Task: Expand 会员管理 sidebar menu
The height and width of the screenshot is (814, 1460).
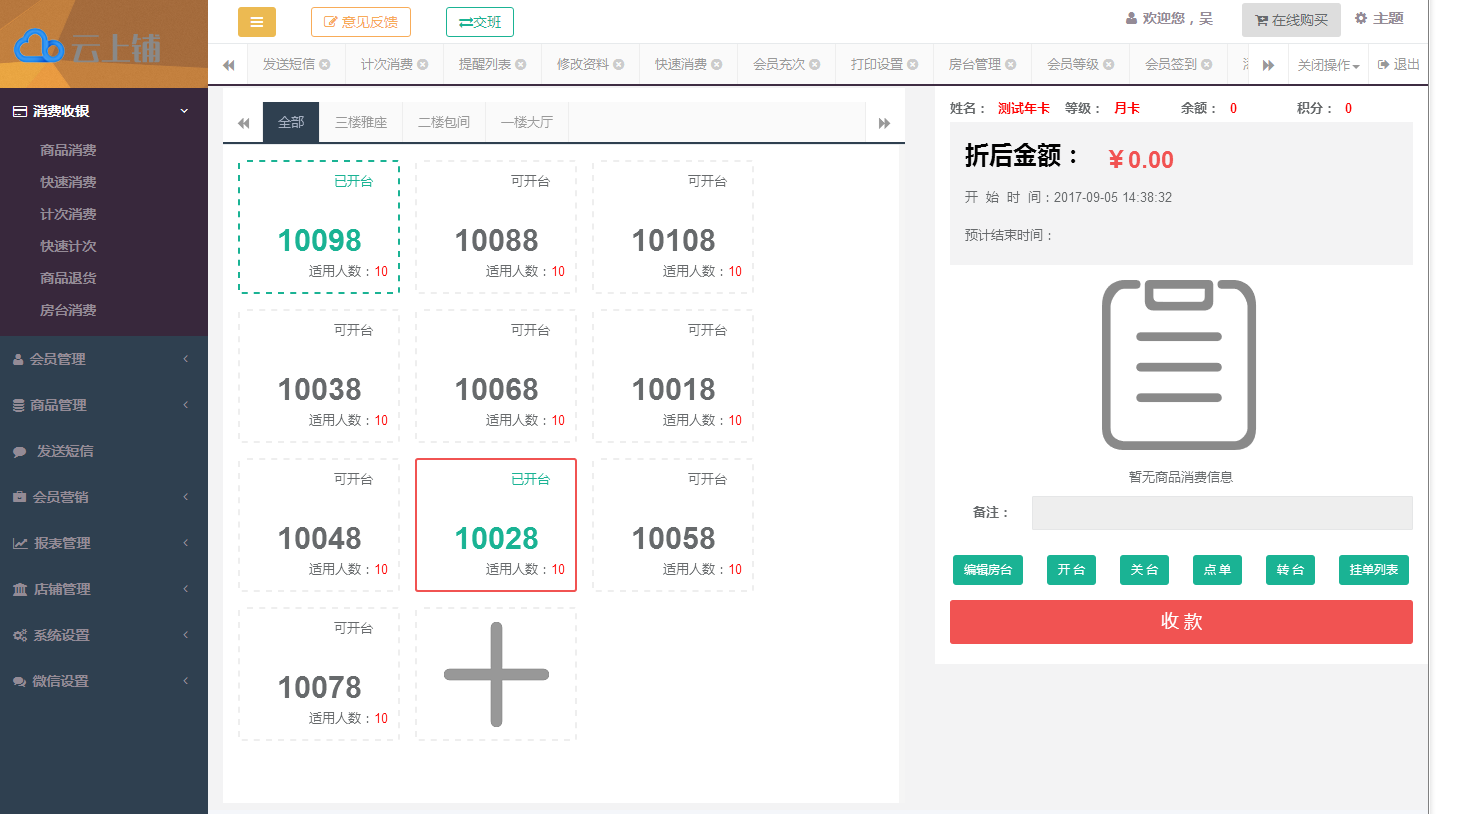Action: [x=104, y=359]
